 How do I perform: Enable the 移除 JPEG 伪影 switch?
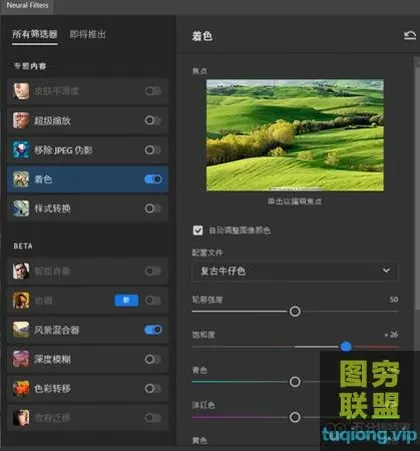153,150
